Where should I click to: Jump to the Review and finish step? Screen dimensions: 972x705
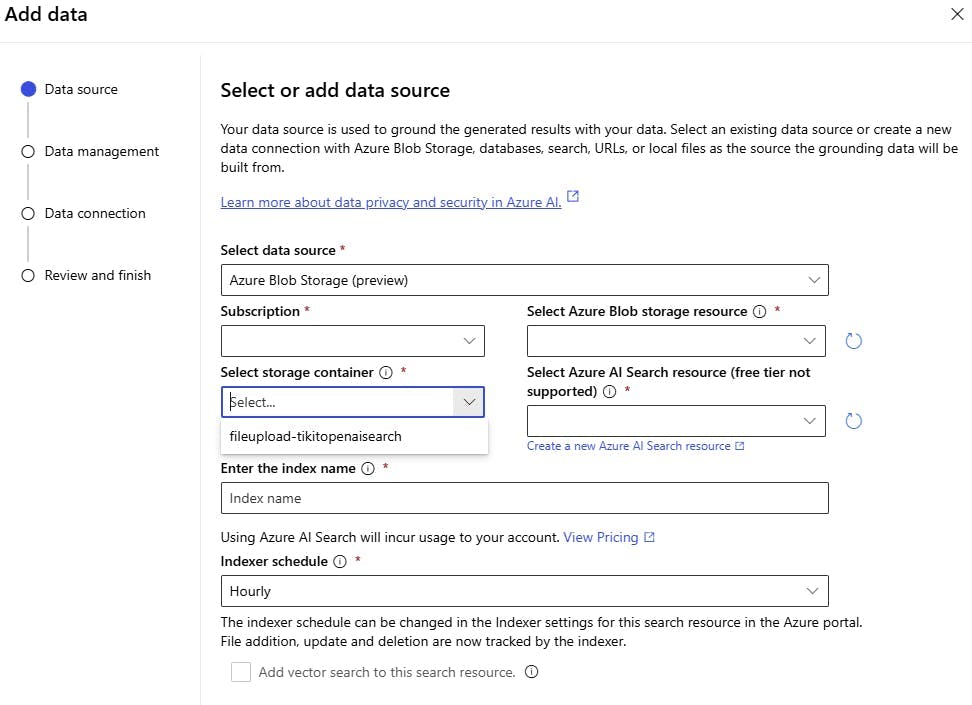coord(97,275)
